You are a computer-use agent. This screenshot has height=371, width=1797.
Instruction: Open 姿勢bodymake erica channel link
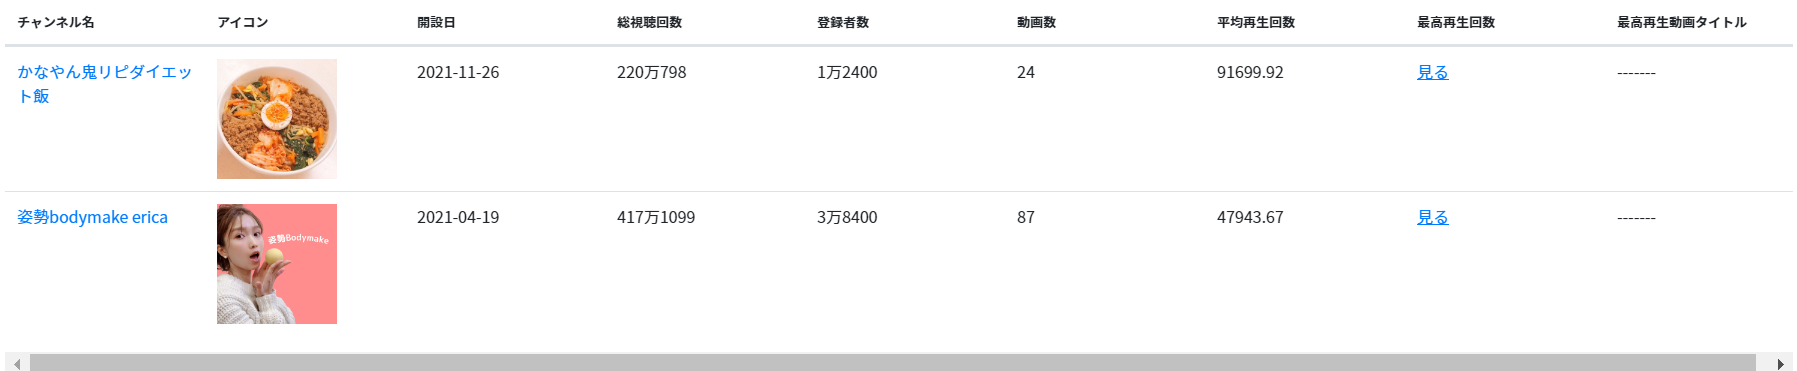[92, 217]
